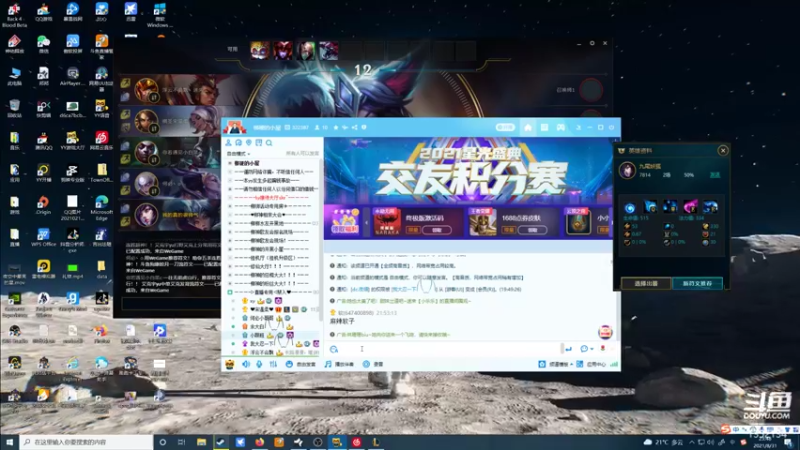Click the send-enter arrow icon of chat input
This screenshot has height=450, width=800.
(568, 349)
